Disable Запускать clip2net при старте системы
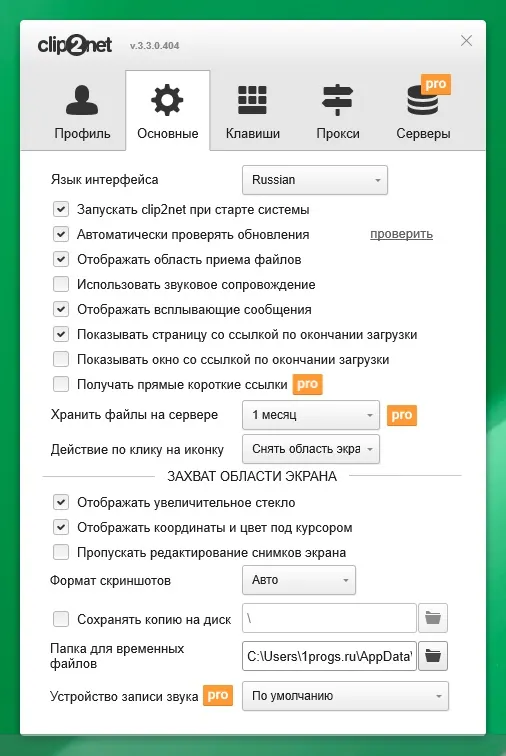506x756 pixels. (x=61, y=209)
